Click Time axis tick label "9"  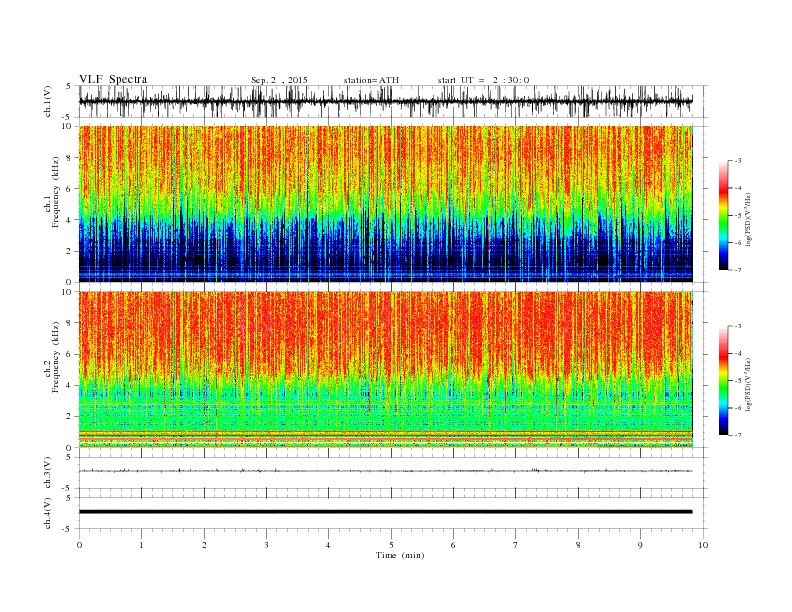[640, 545]
